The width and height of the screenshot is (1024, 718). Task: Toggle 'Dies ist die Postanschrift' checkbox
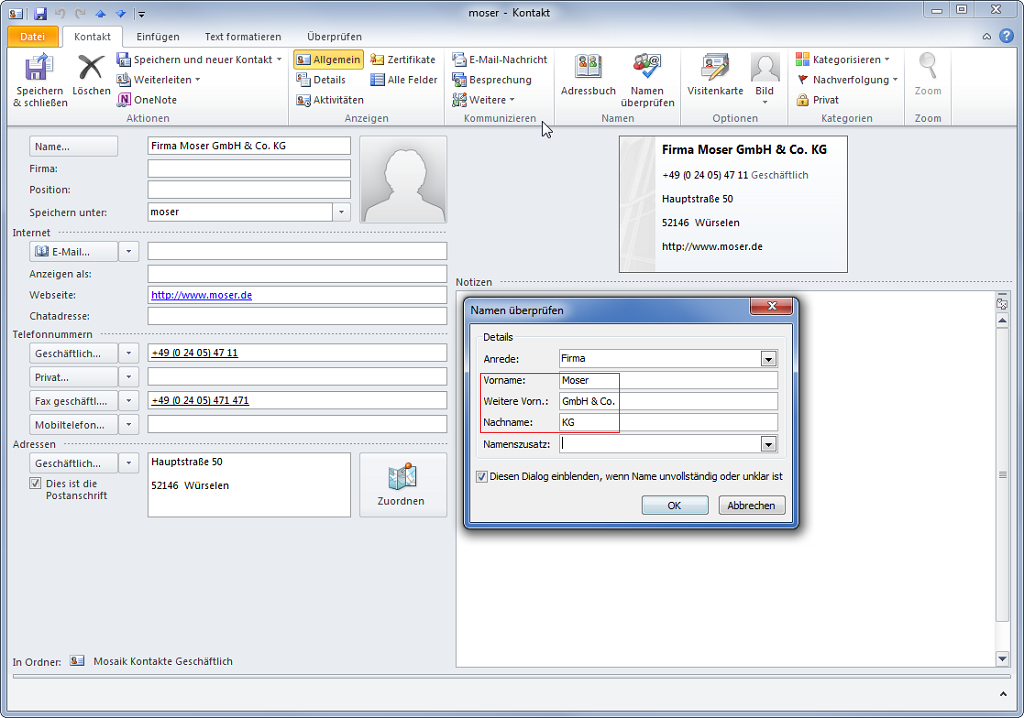point(35,483)
